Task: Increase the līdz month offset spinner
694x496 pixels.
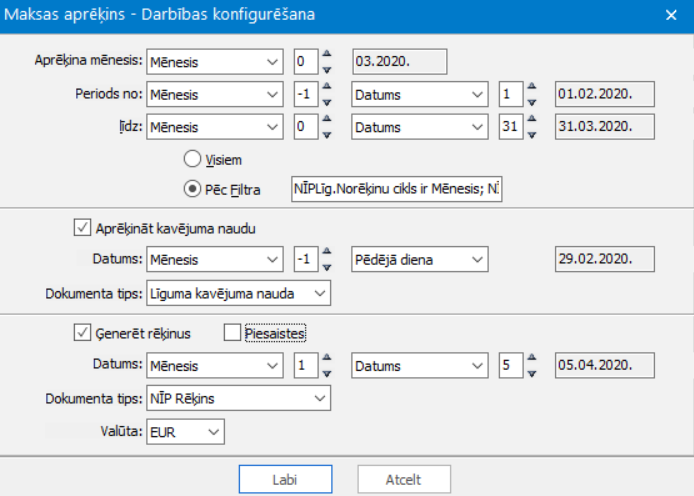Action: pos(327,121)
